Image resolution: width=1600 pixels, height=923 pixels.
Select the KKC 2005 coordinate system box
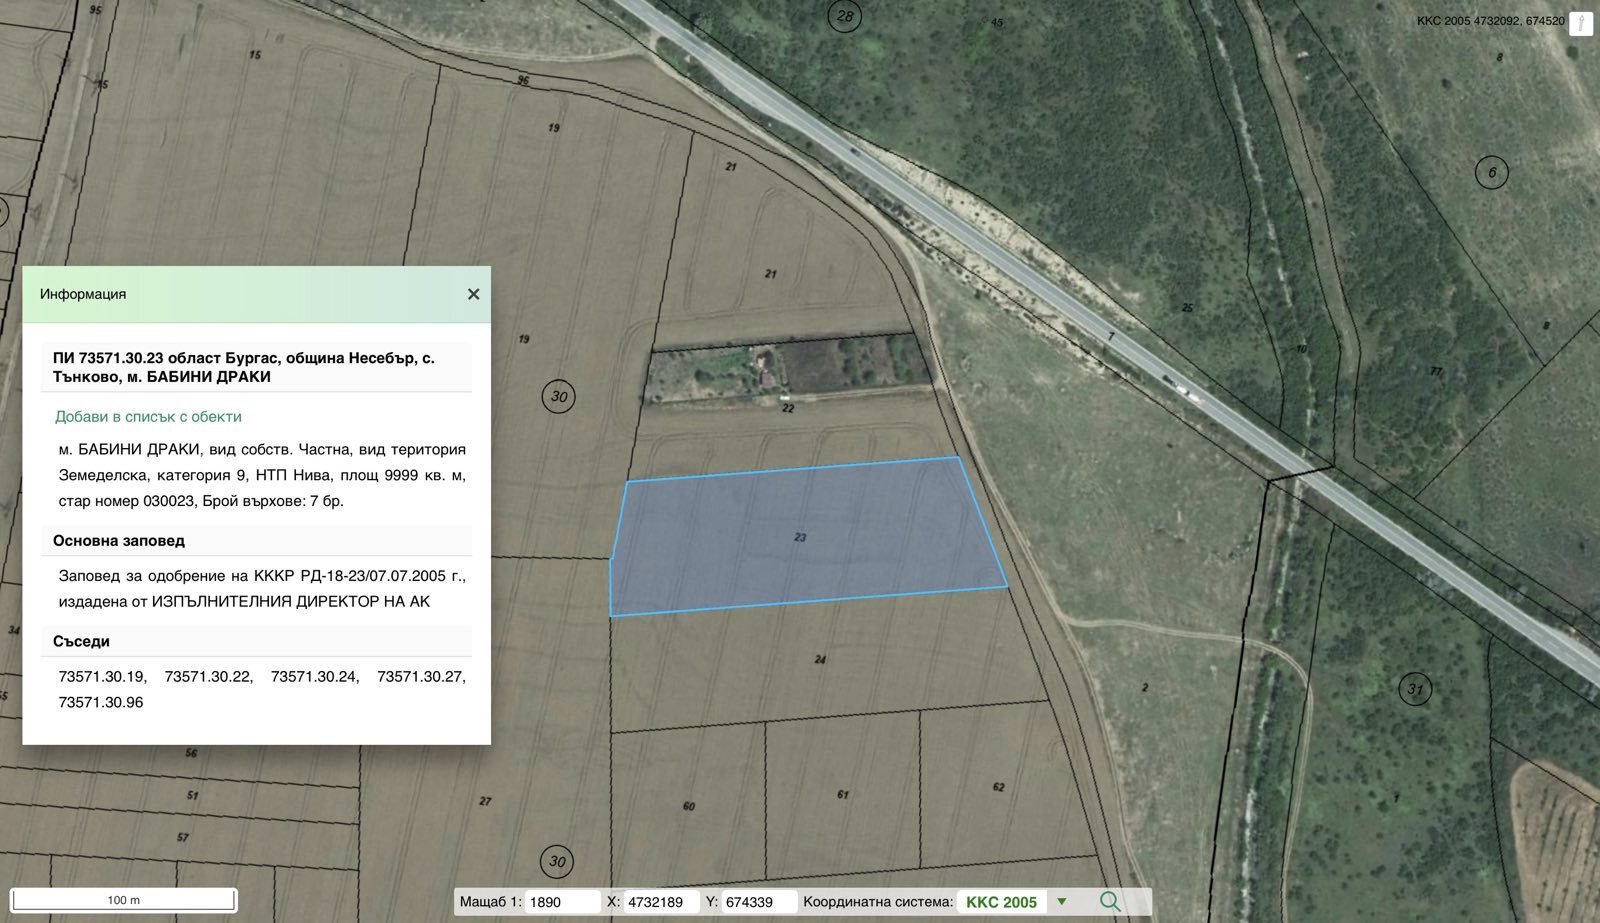(x=1001, y=902)
